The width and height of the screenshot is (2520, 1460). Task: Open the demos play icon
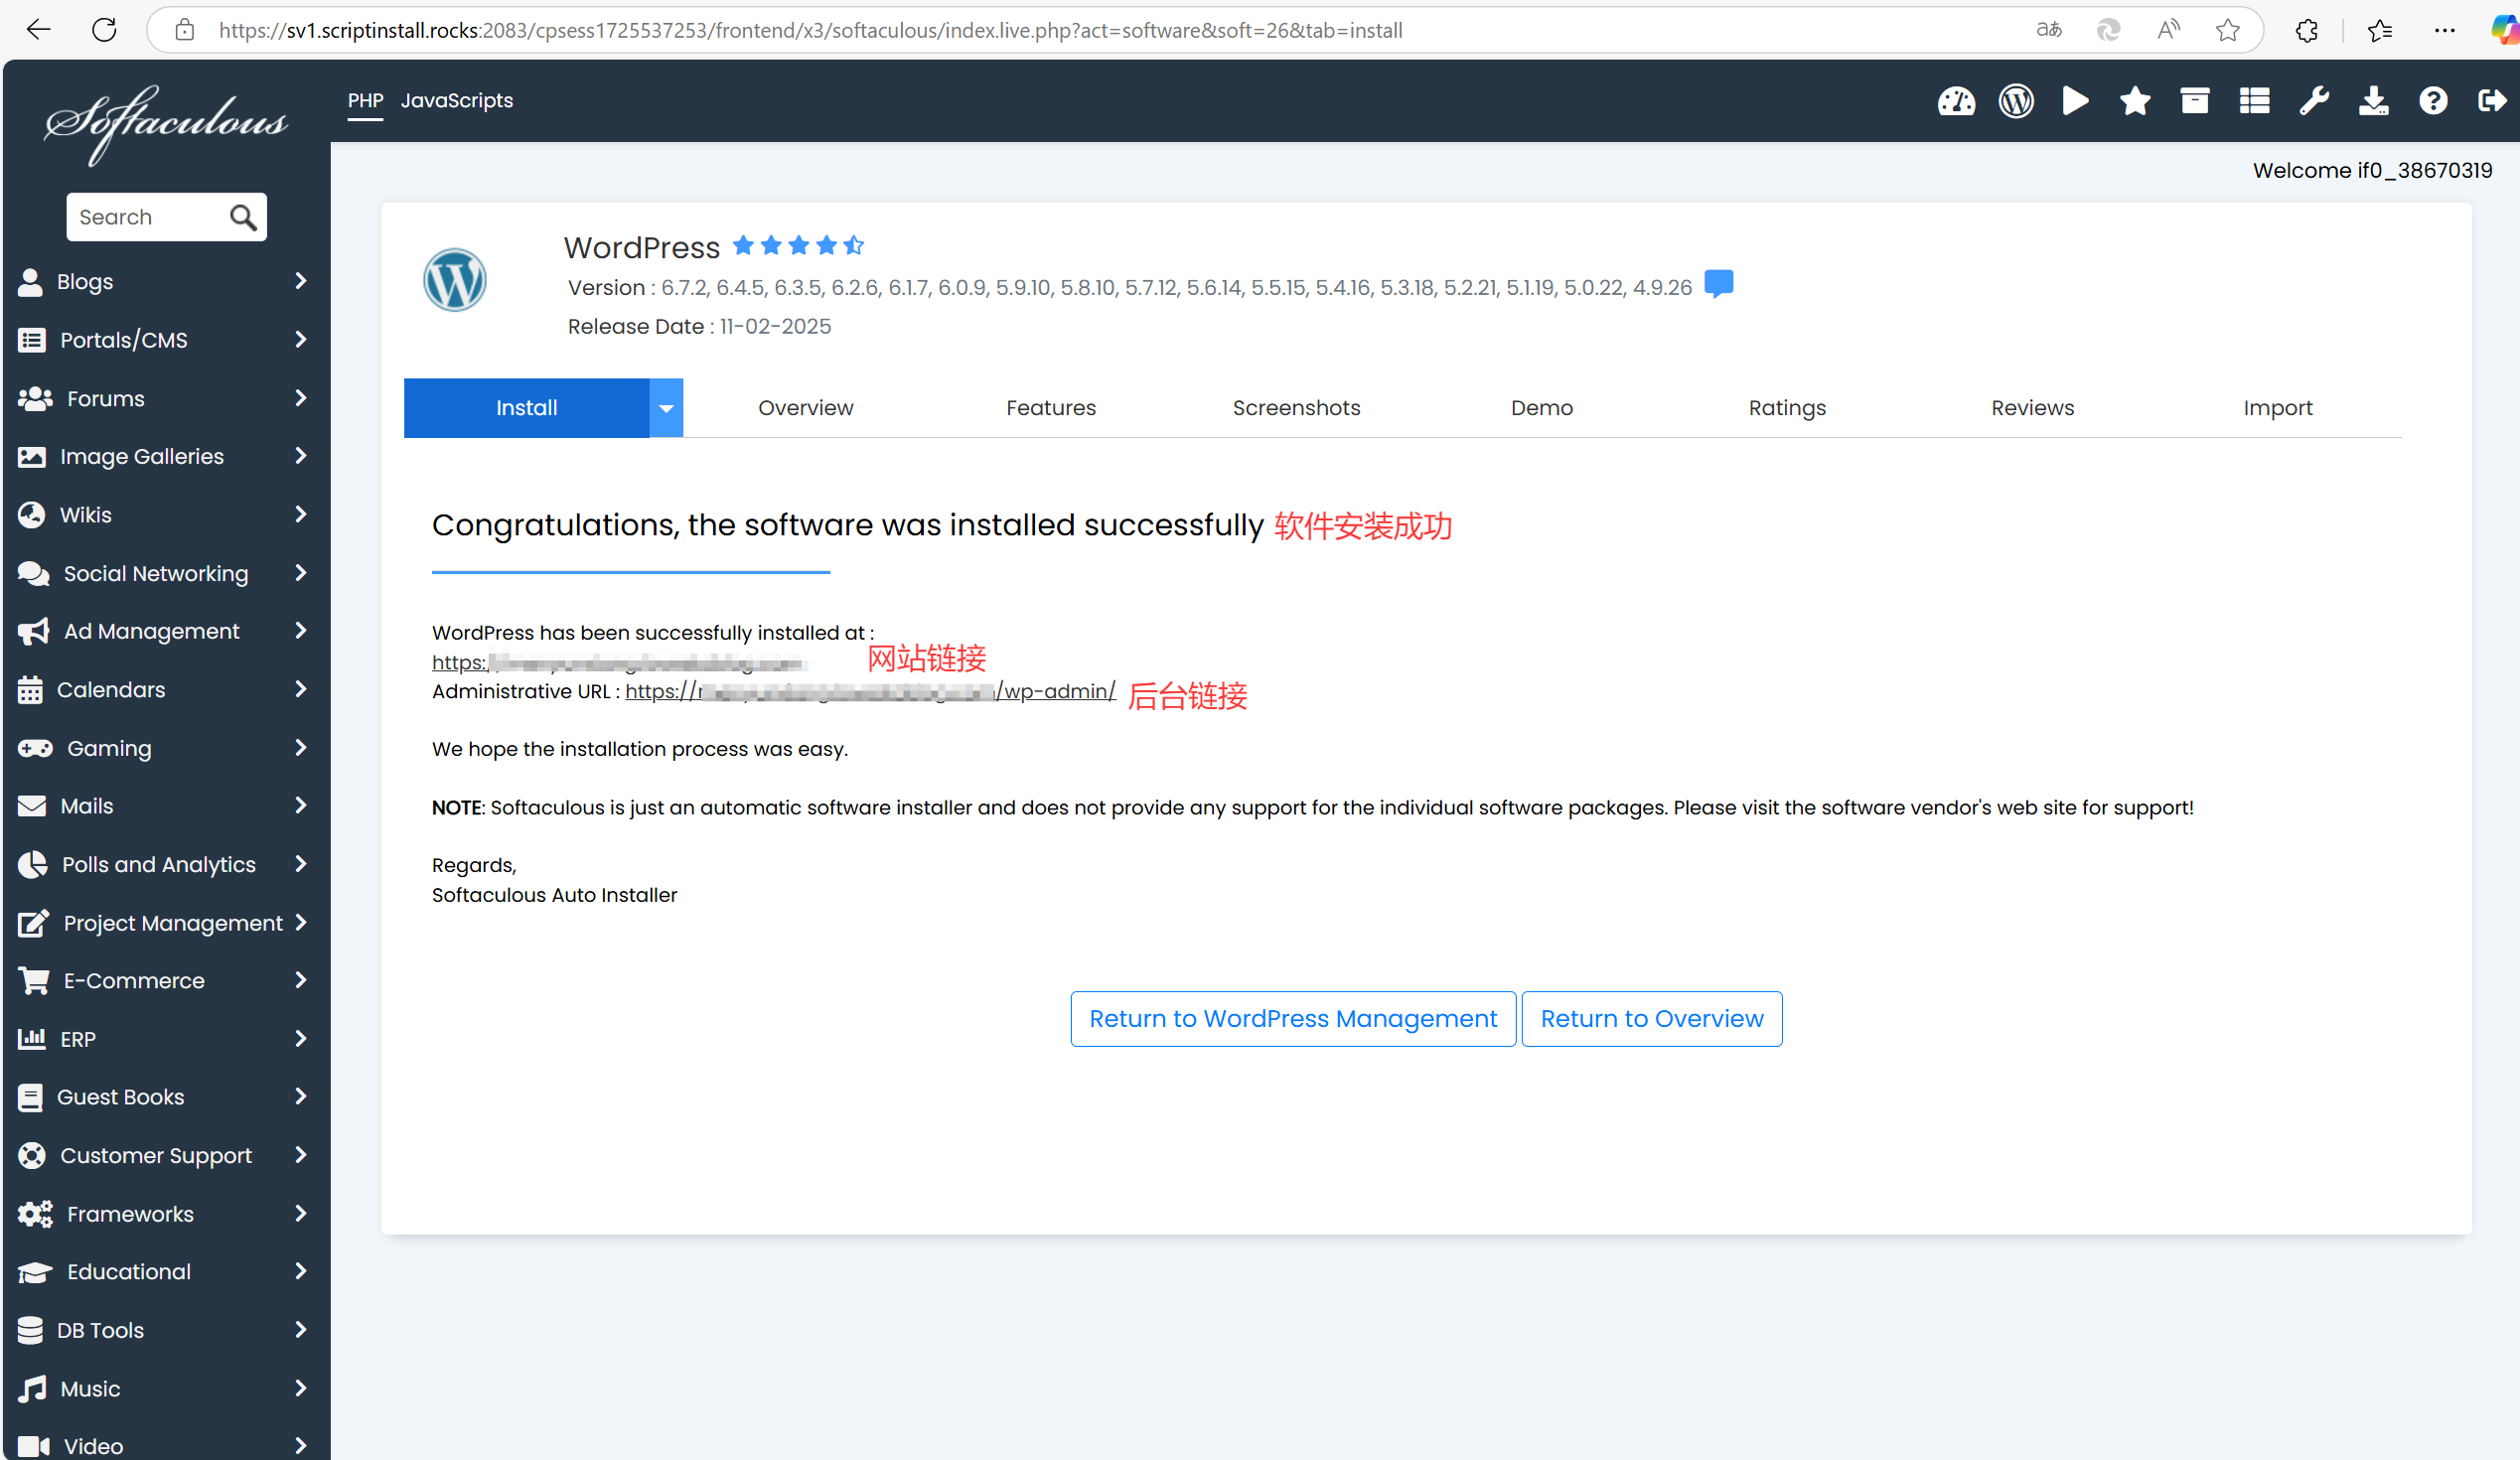(2075, 101)
